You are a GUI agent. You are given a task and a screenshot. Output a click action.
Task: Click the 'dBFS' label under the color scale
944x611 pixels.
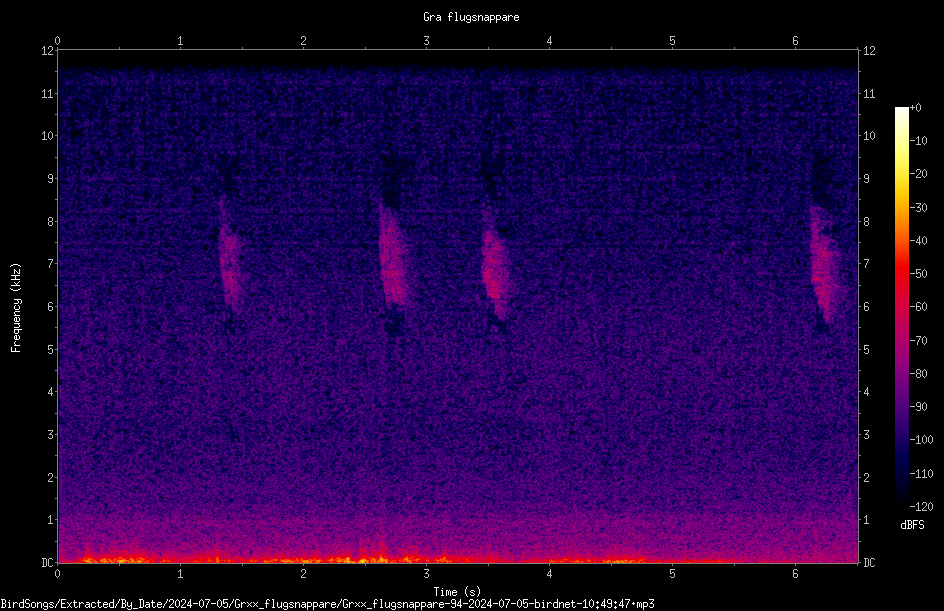click(x=912, y=525)
